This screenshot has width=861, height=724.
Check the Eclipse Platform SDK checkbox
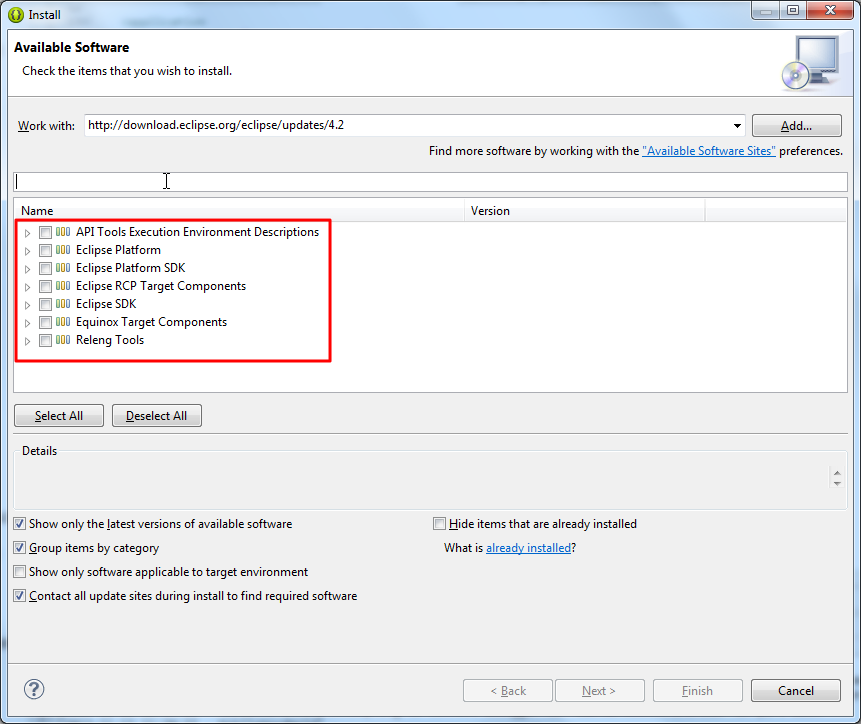(46, 268)
